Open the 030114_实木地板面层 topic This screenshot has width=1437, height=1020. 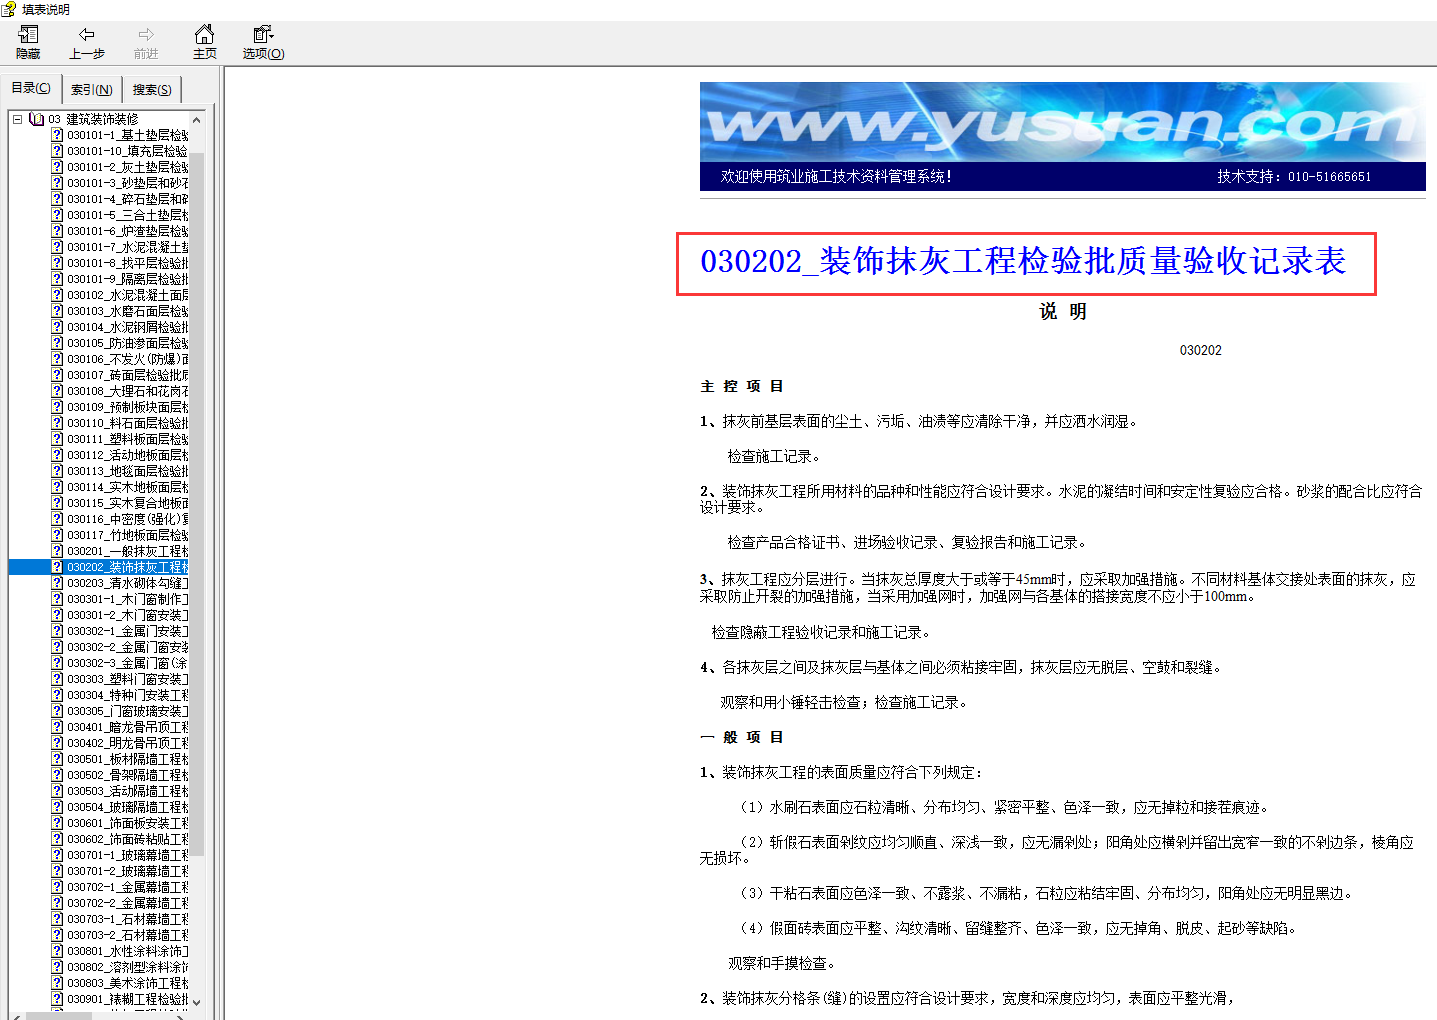(x=127, y=487)
